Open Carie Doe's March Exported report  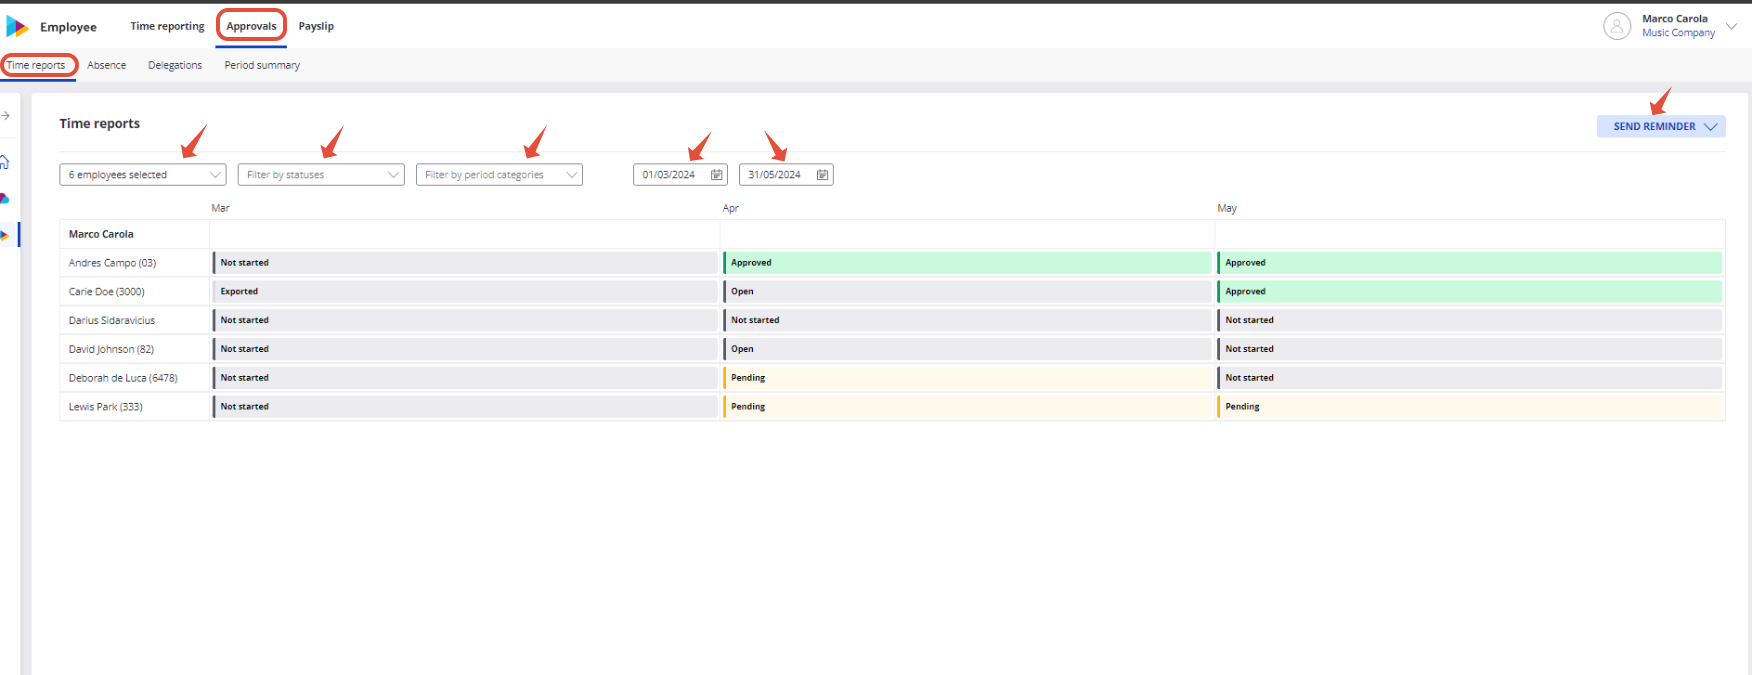click(464, 292)
